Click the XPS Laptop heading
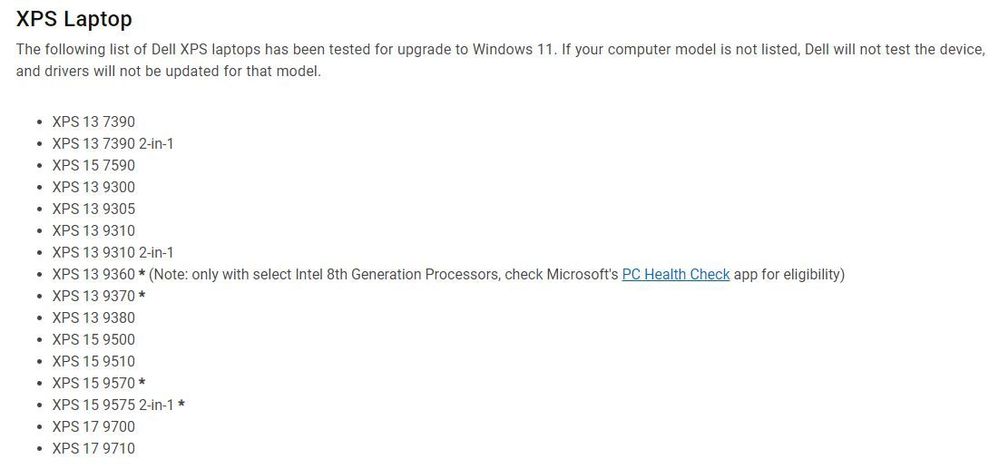This screenshot has height=468, width=999. pos(74,19)
